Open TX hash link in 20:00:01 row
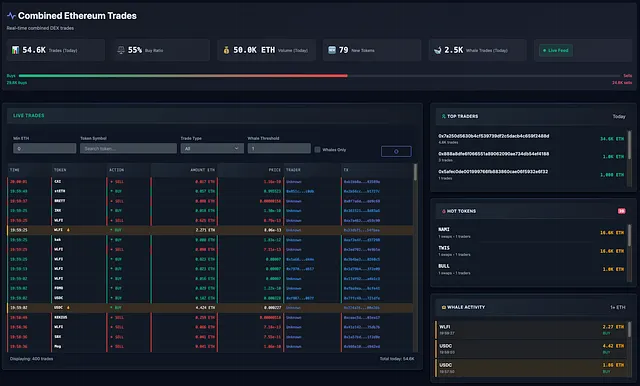 (361, 182)
